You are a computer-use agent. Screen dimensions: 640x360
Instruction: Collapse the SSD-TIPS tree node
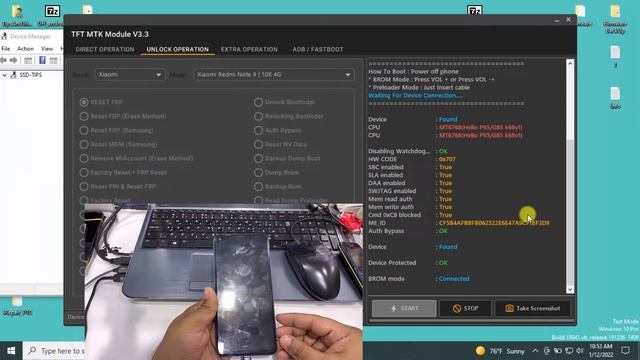click(x=4, y=75)
